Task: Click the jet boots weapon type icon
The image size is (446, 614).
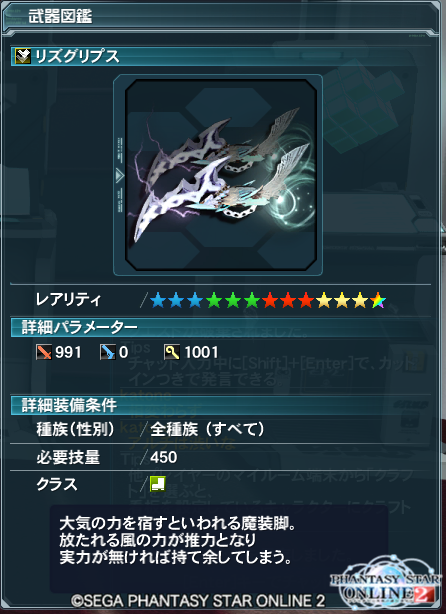Action: [x=23, y=56]
